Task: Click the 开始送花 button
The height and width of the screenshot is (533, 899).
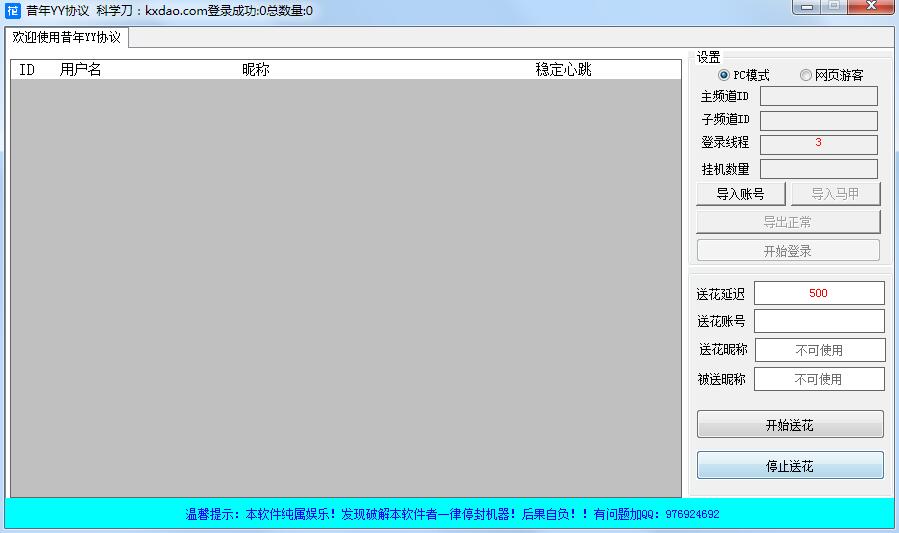Action: tap(790, 425)
